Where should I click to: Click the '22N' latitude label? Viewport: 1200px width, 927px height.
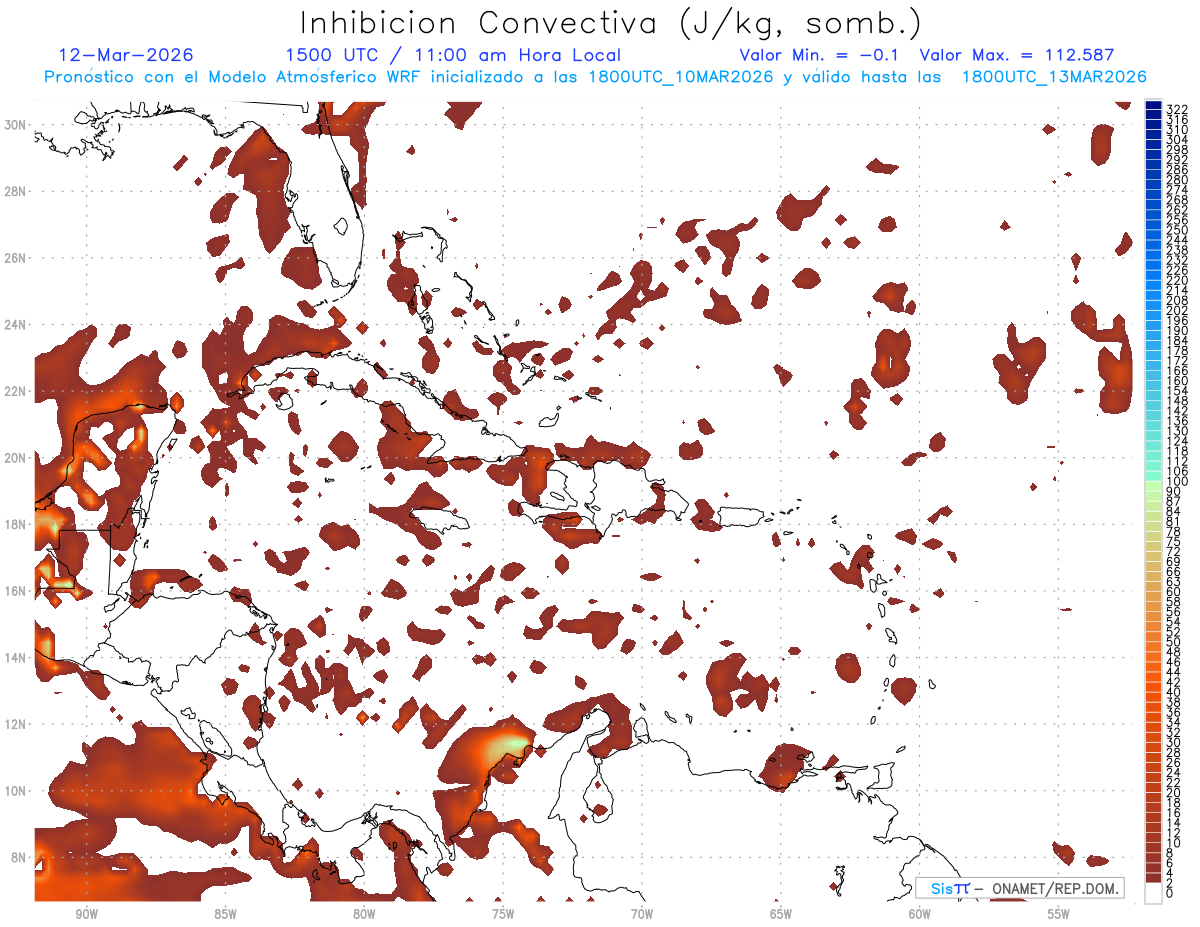coord(16,391)
